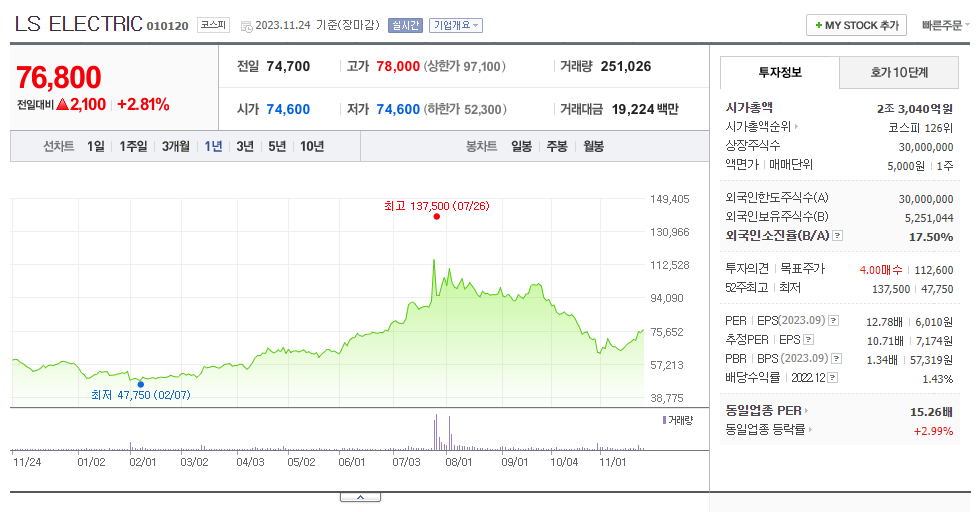Select the 일봉 candle chart
Viewport: 977px width, 512px height.
pyautogui.click(x=522, y=146)
